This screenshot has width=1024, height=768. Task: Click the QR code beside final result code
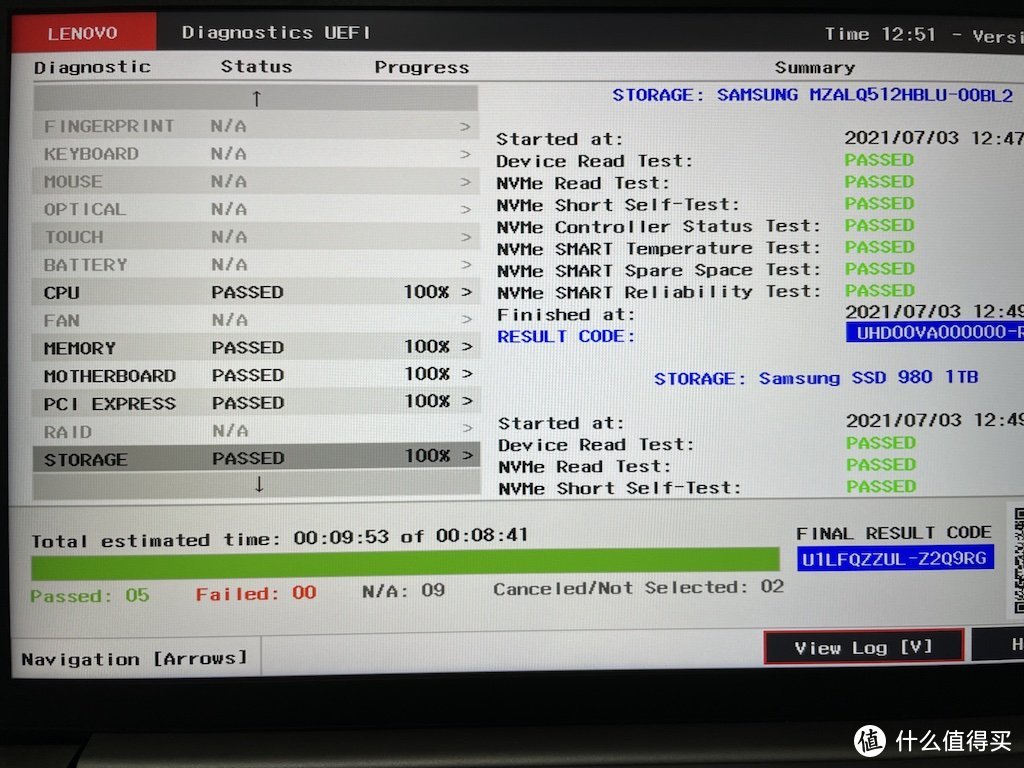point(1018,560)
